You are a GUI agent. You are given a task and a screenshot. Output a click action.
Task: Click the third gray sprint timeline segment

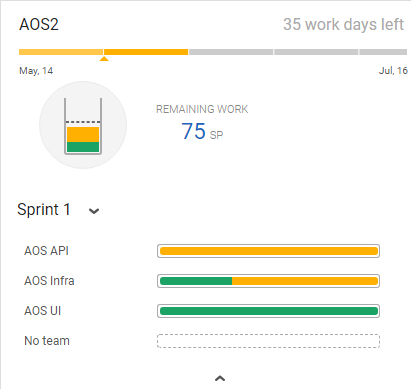click(231, 52)
